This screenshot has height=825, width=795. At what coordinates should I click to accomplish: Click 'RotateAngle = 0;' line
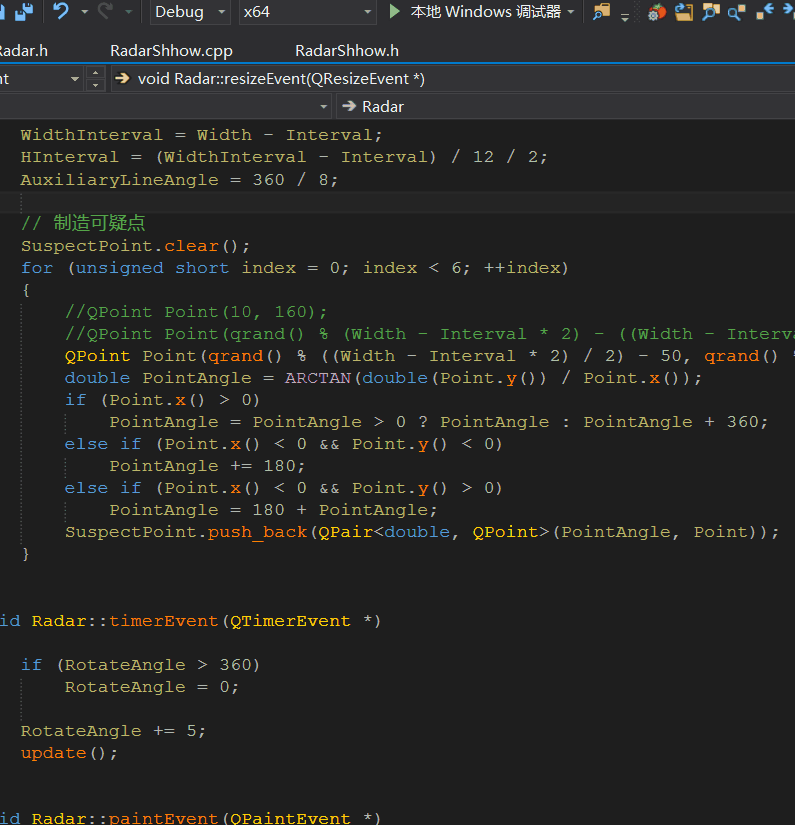tap(152, 688)
